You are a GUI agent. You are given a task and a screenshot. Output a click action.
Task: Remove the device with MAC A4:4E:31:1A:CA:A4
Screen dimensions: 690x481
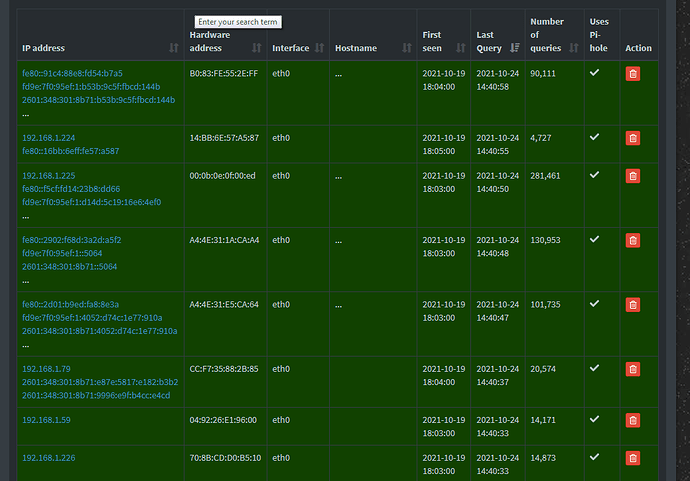click(632, 240)
